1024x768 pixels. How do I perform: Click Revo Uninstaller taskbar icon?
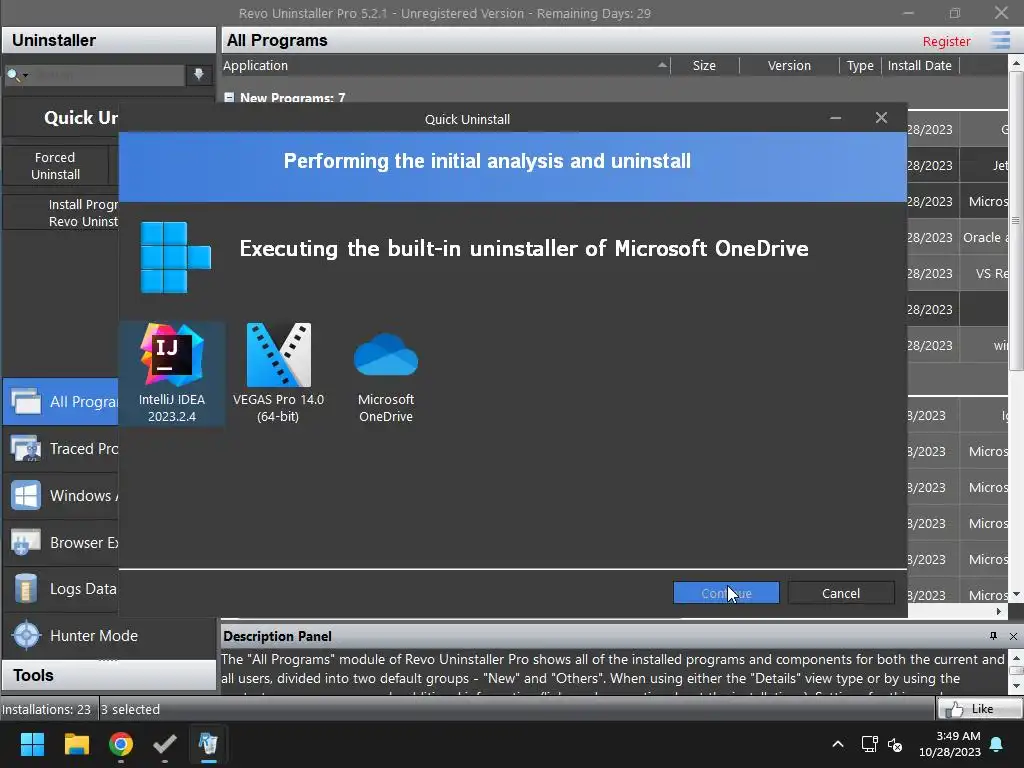(x=208, y=744)
